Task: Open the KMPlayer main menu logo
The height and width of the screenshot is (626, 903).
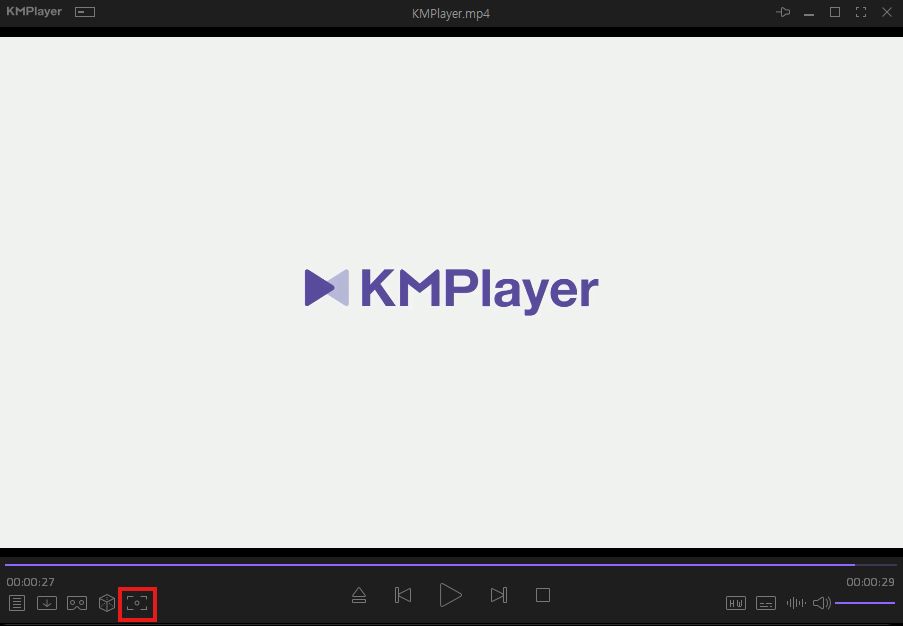Action: (x=34, y=12)
